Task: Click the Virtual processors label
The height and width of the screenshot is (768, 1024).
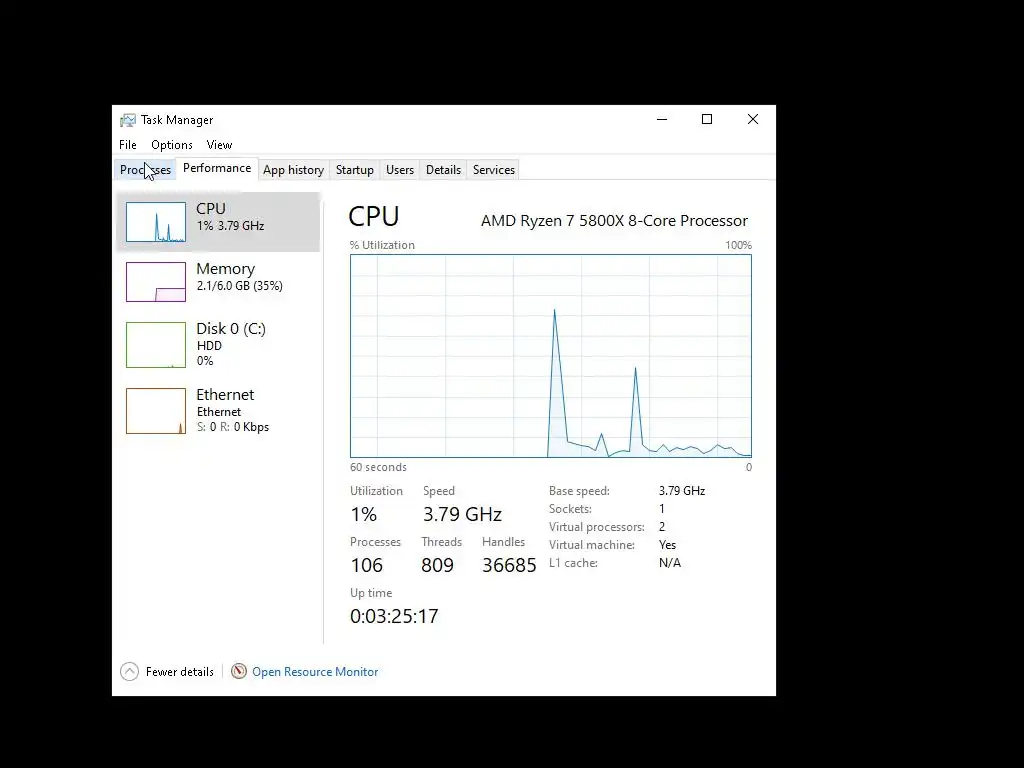Action: pos(596,527)
